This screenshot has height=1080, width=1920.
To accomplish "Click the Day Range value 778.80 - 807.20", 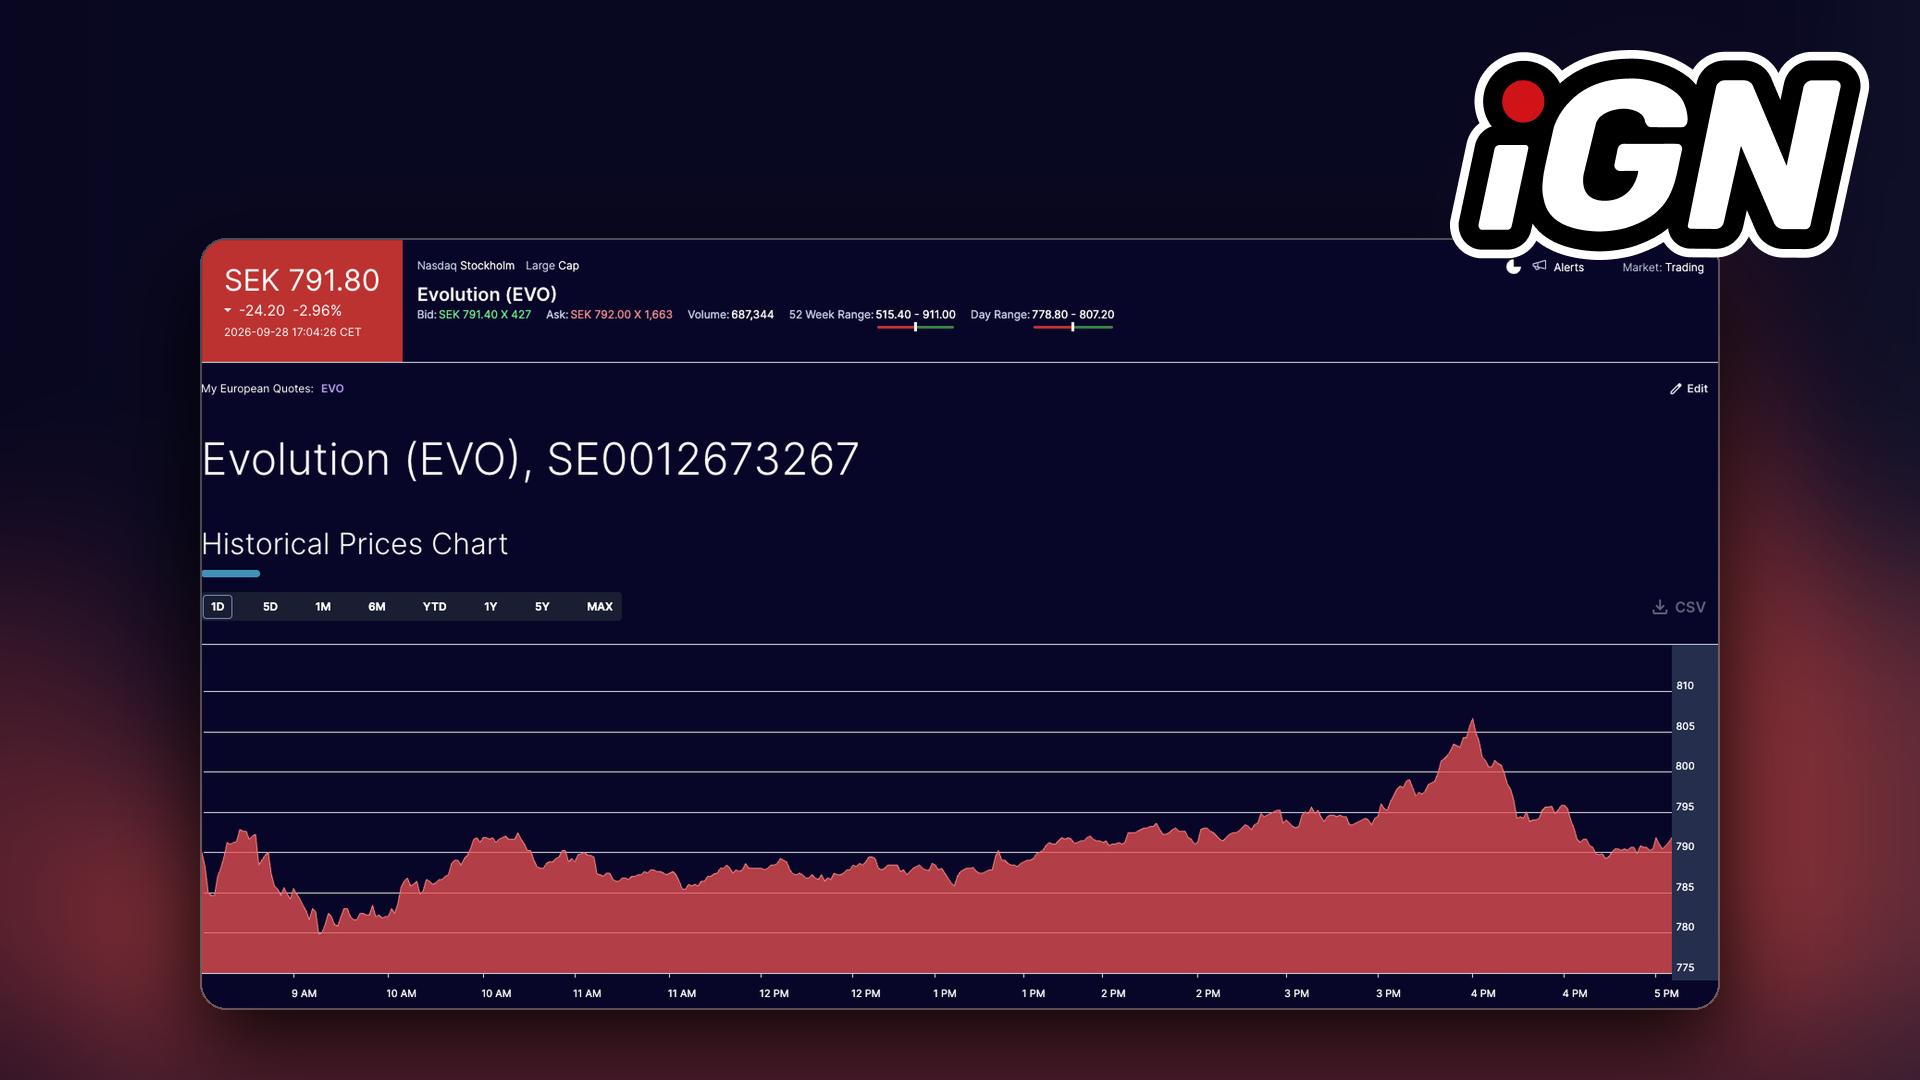I will pyautogui.click(x=1073, y=315).
